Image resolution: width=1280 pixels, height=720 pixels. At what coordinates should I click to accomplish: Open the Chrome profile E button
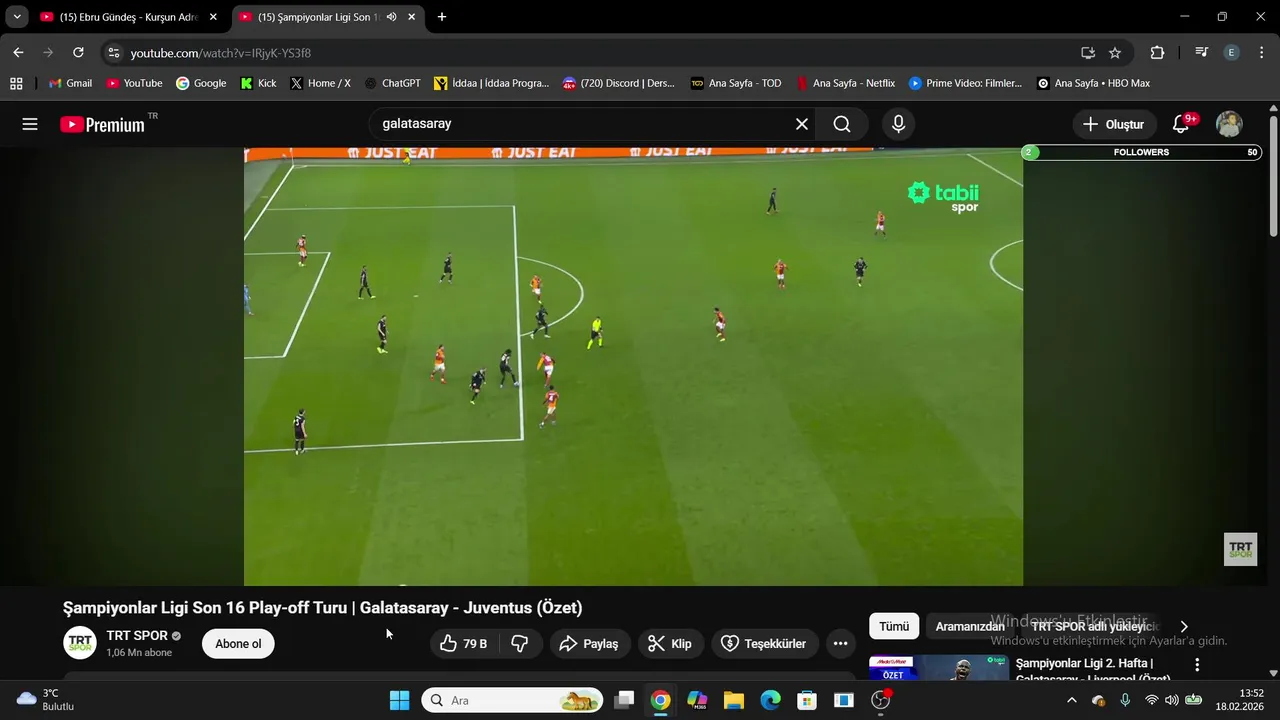point(1232,53)
